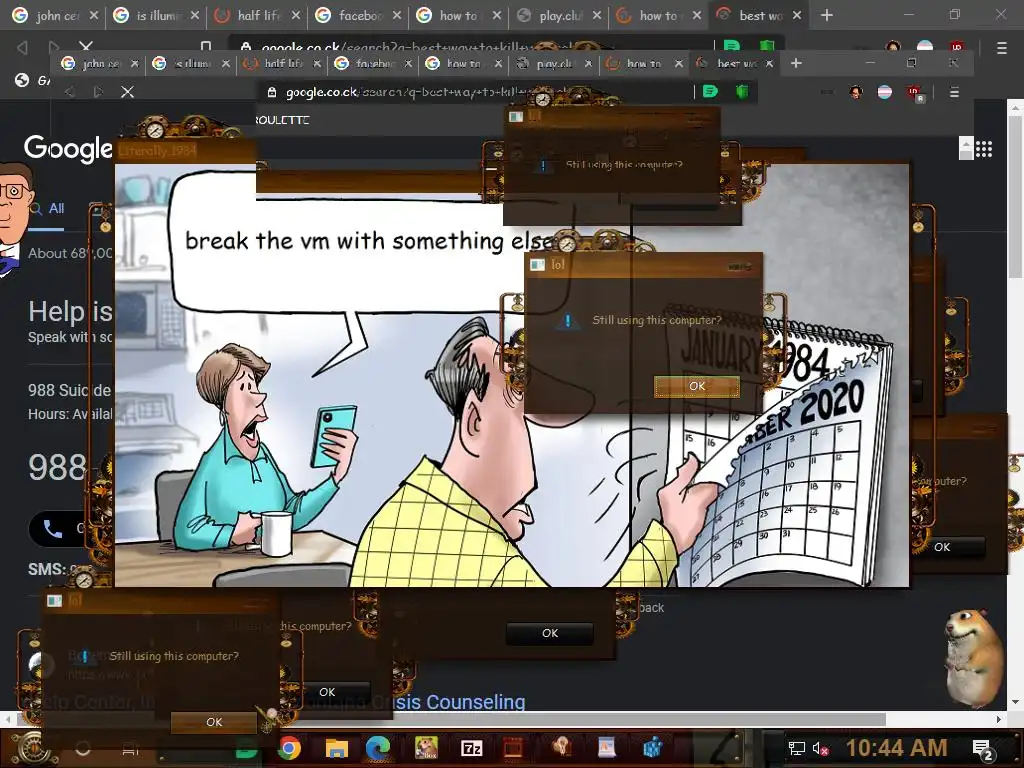Click the highlighted OK button near the Start button
This screenshot has height=768, width=1024.
[214, 722]
